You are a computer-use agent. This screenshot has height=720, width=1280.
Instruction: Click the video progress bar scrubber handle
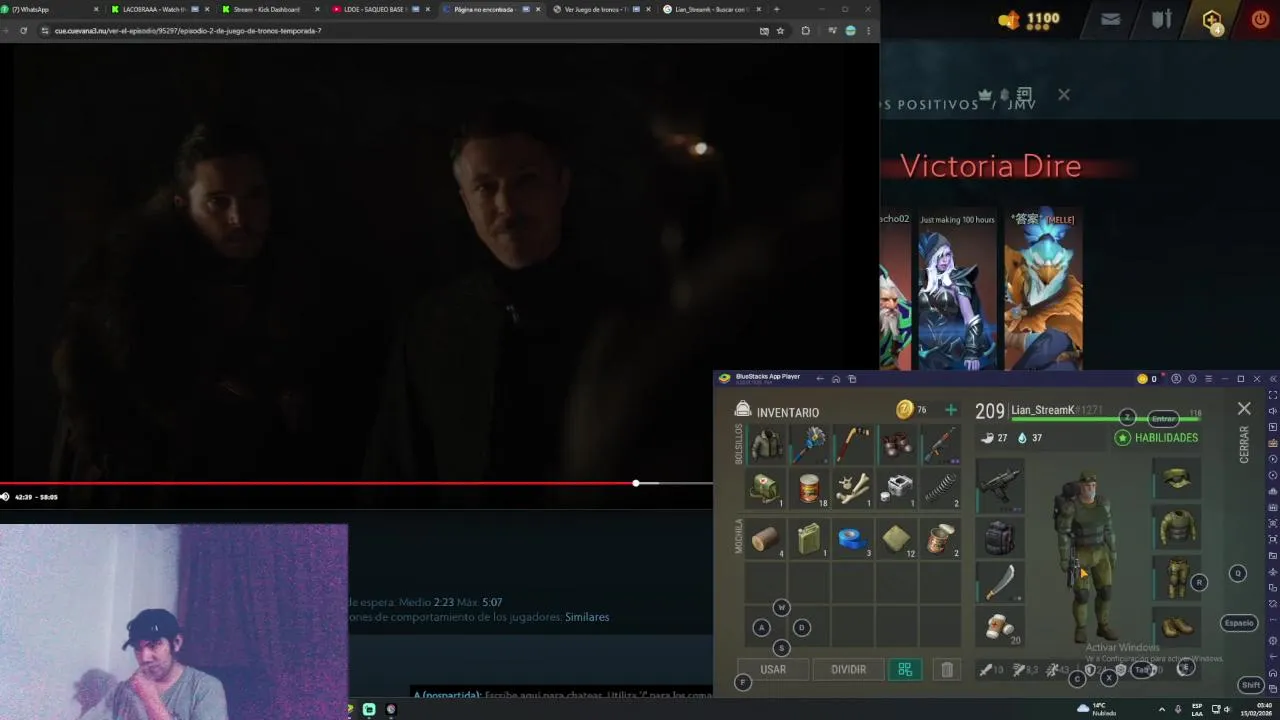636,483
